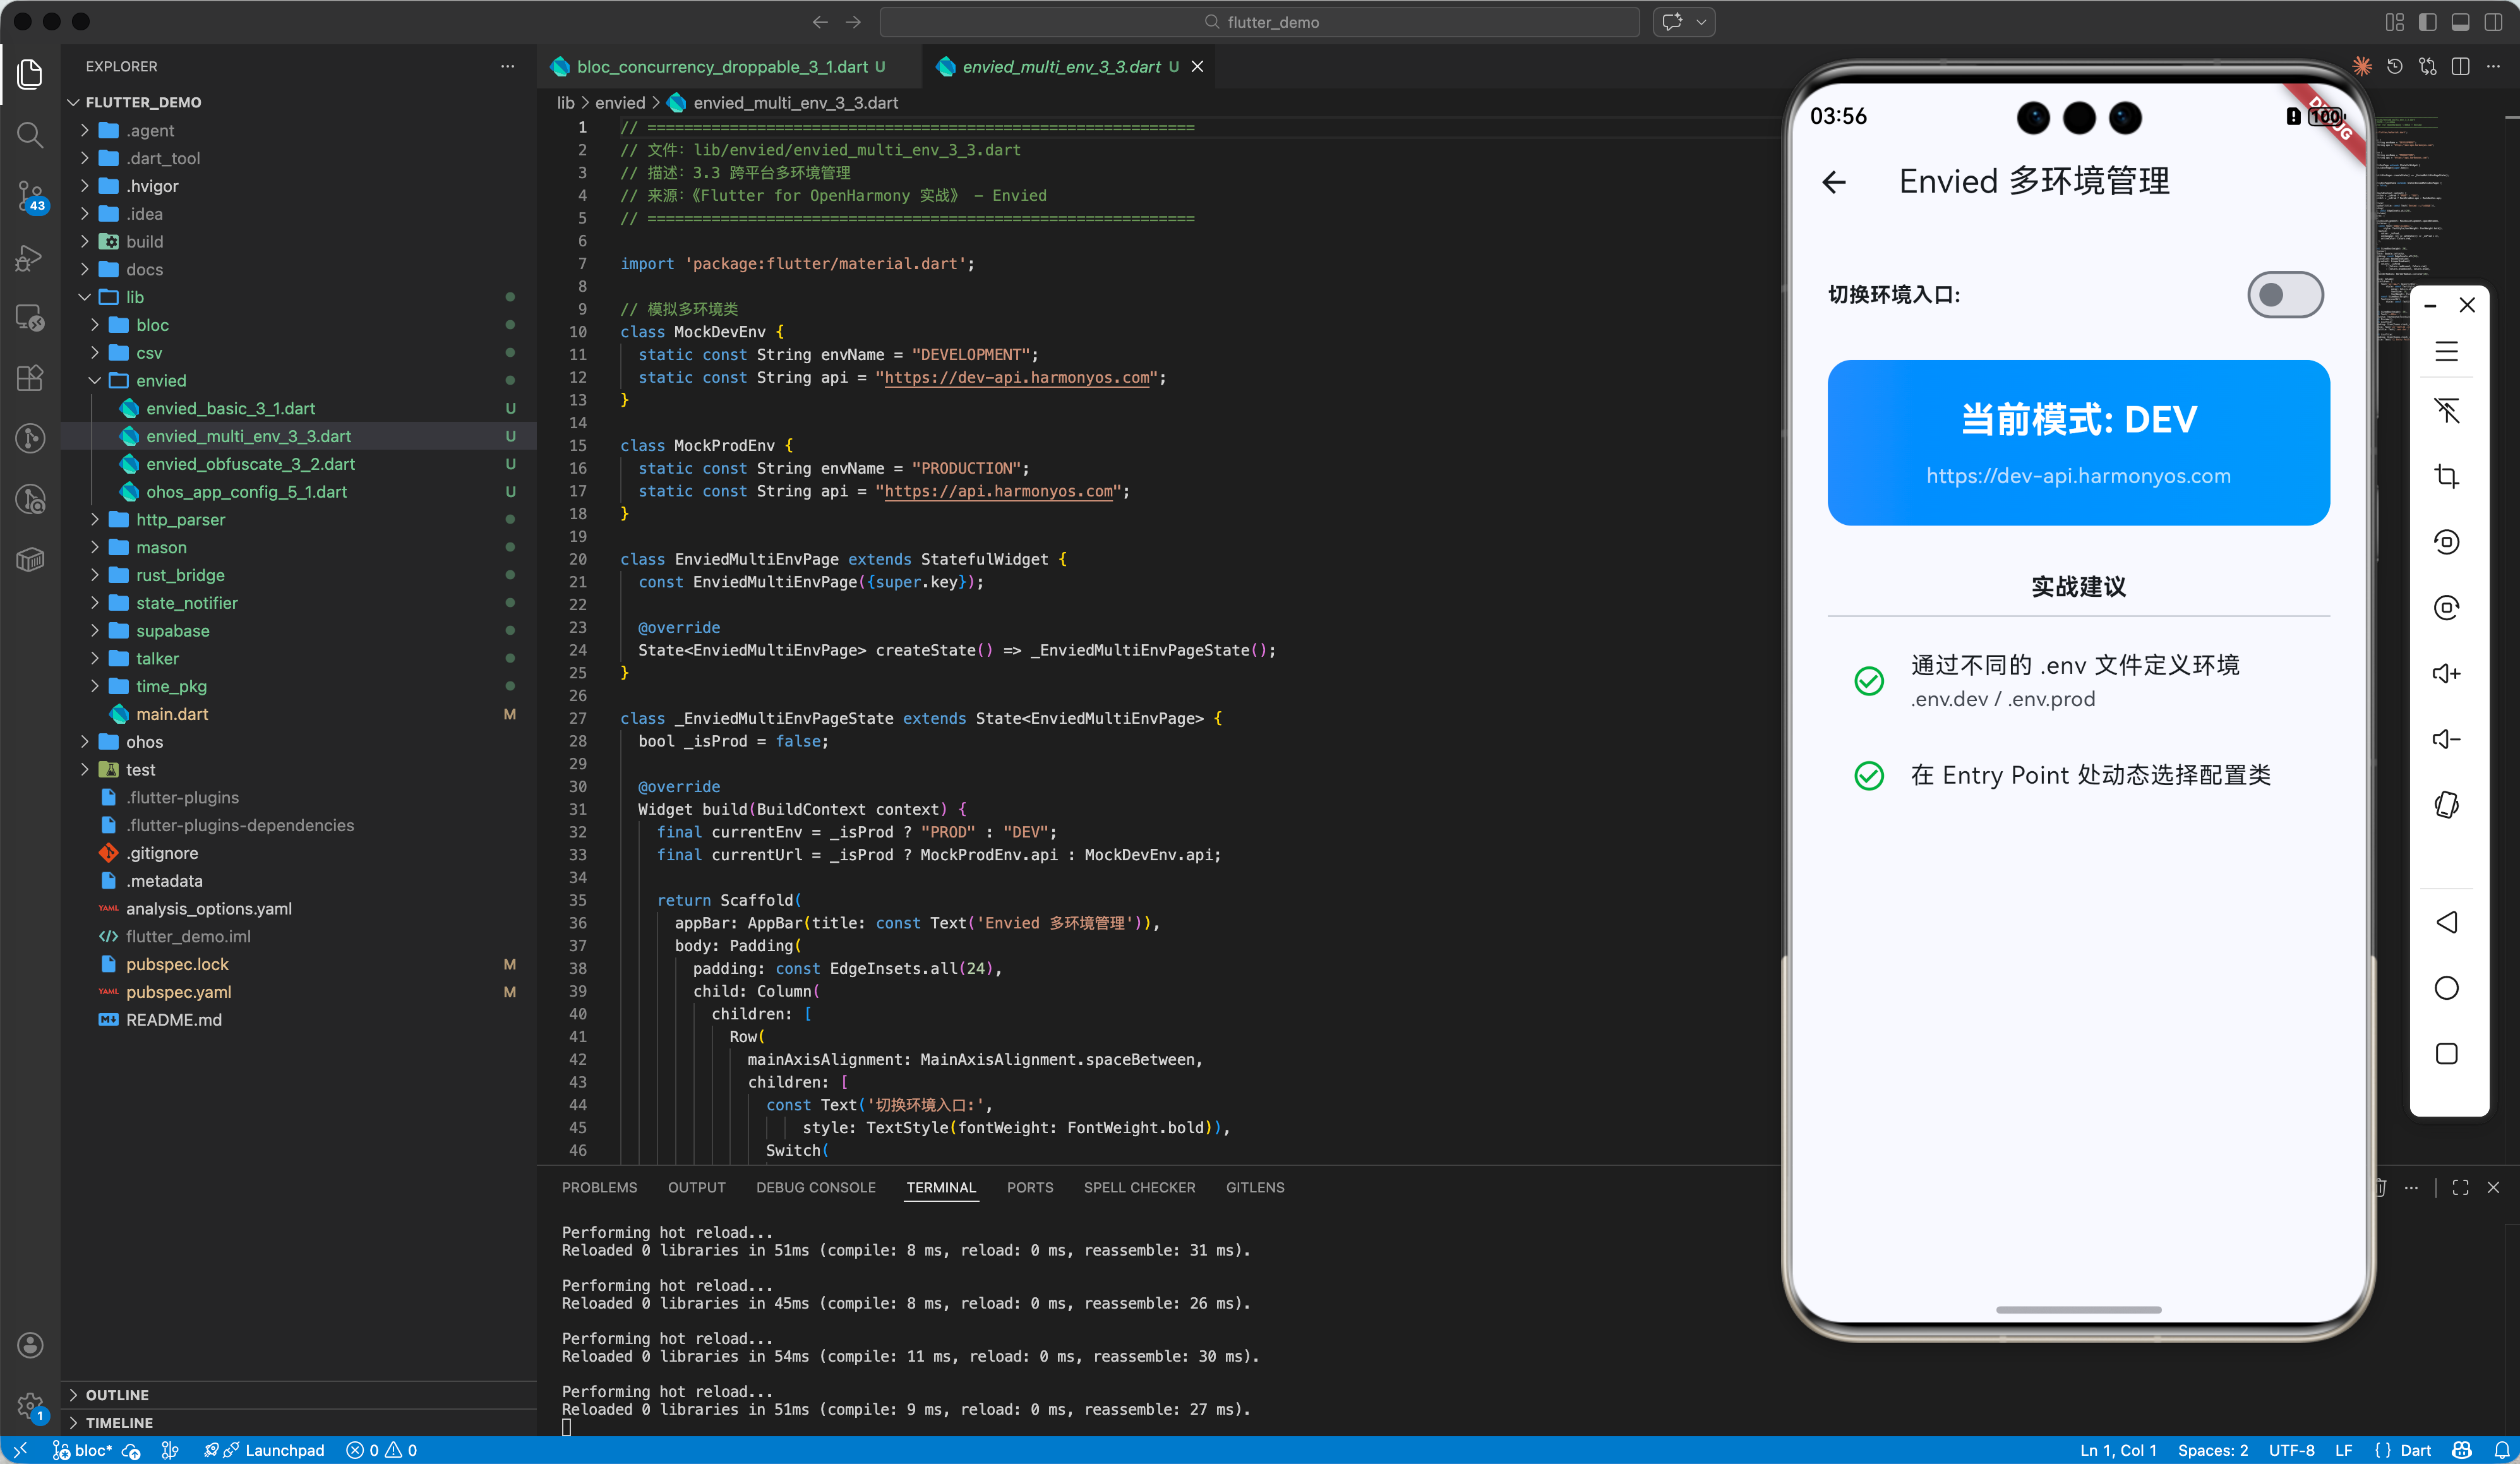Expand the OUTLINE section
The width and height of the screenshot is (2520, 1464).
(x=117, y=1394)
